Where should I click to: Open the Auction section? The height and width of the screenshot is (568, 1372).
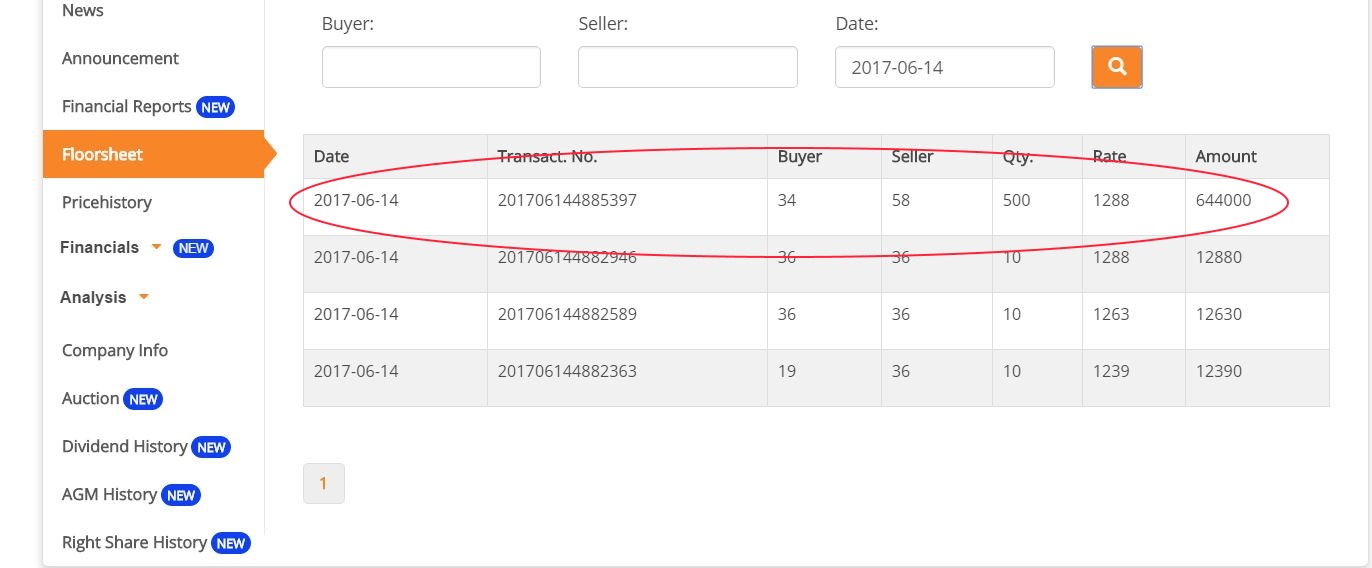pyautogui.click(x=91, y=398)
